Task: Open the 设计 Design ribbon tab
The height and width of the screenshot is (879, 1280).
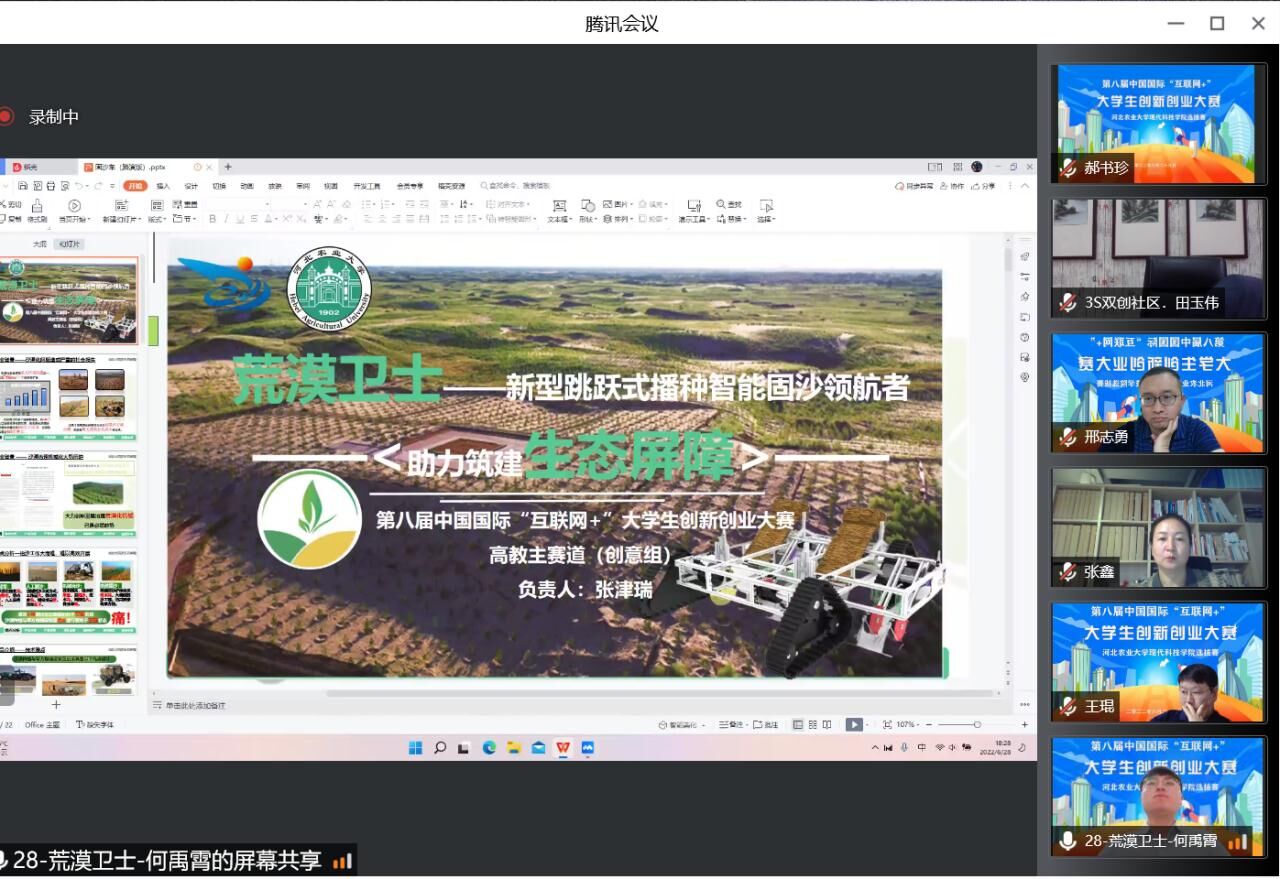Action: (191, 186)
